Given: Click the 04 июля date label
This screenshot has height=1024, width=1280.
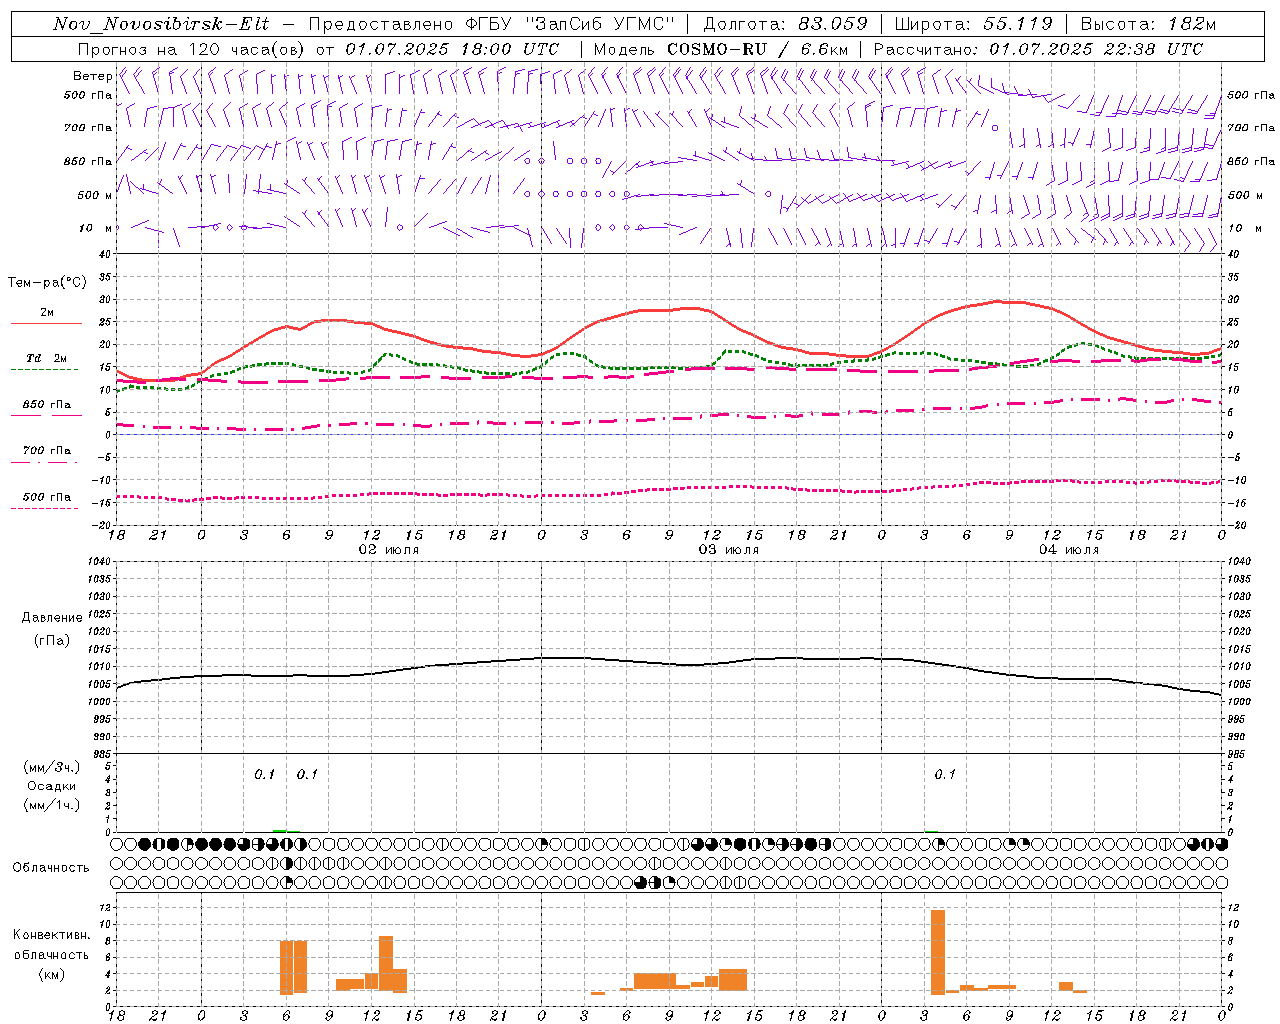Looking at the screenshot, I should [x=1069, y=550].
